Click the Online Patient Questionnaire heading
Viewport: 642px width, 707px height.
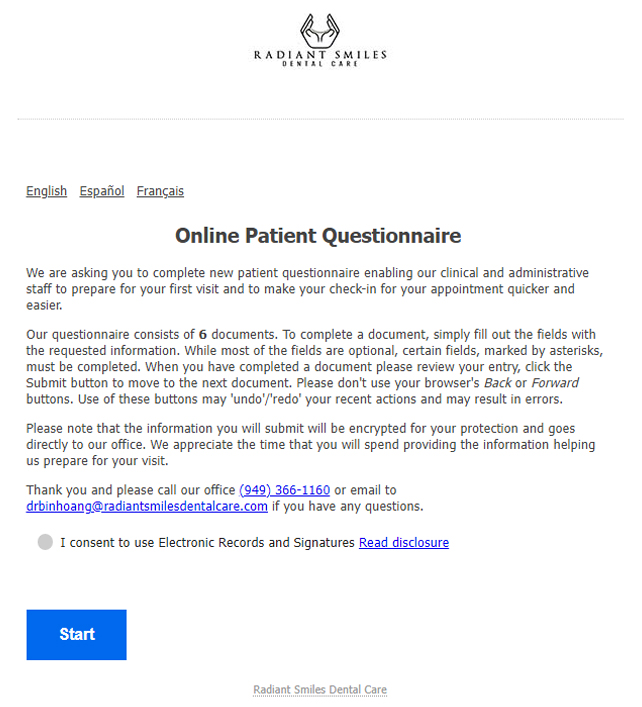(318, 236)
